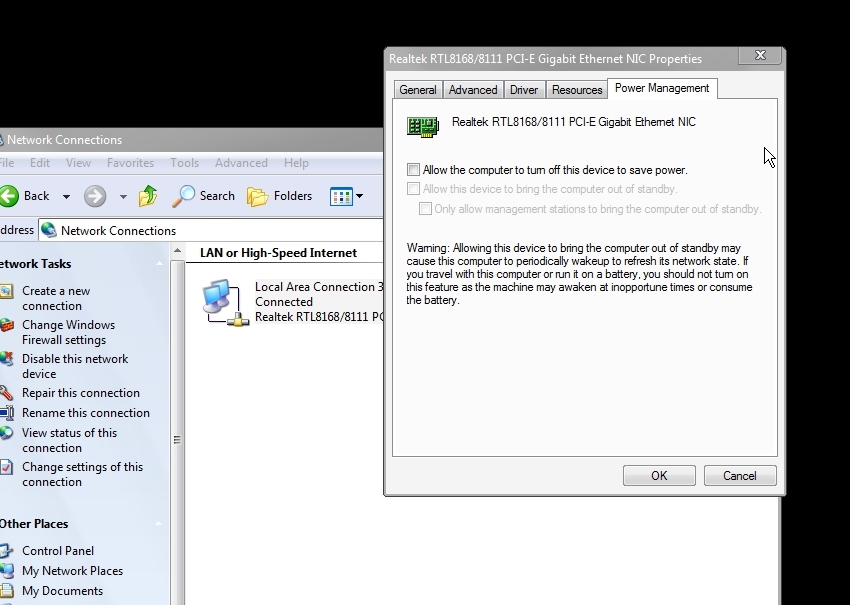Screen dimensions: 850x605
Task: Open Control Panel link under Other Places
Action: (x=58, y=551)
